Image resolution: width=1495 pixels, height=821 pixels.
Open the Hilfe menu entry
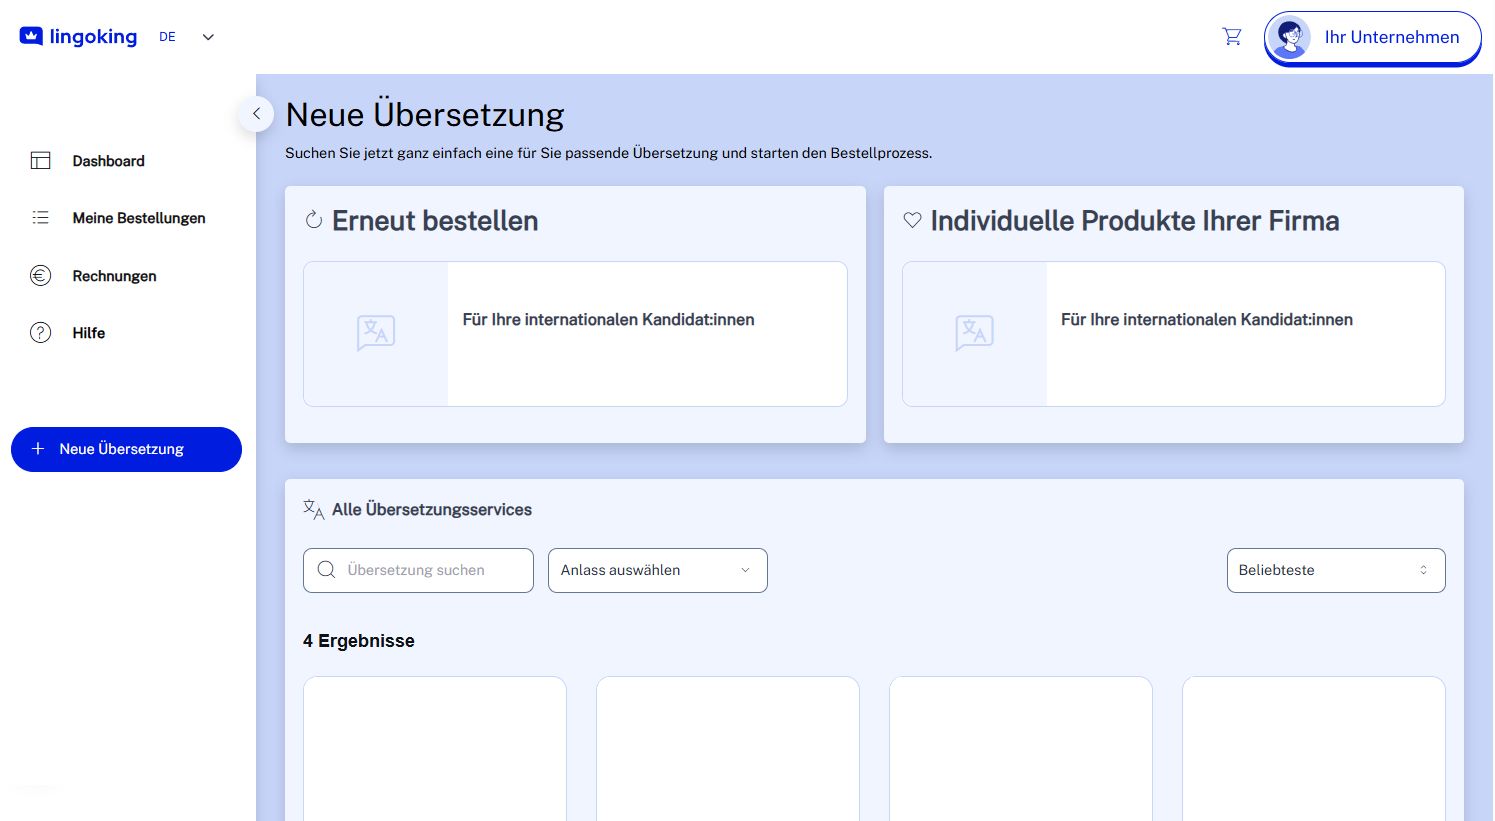(89, 333)
